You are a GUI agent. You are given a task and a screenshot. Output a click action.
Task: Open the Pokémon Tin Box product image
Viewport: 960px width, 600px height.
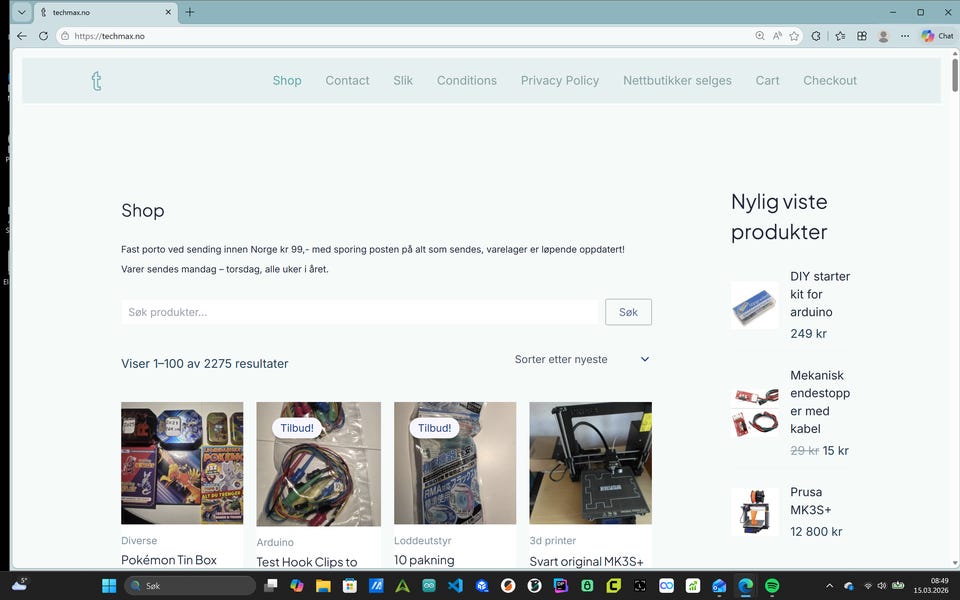click(182, 463)
